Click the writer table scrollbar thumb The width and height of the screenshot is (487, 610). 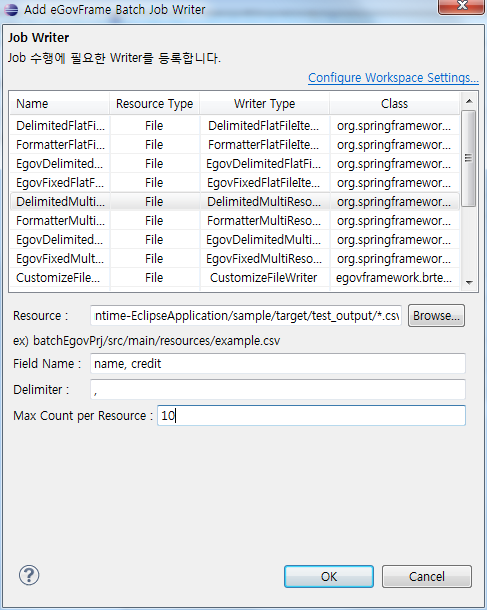point(469,158)
